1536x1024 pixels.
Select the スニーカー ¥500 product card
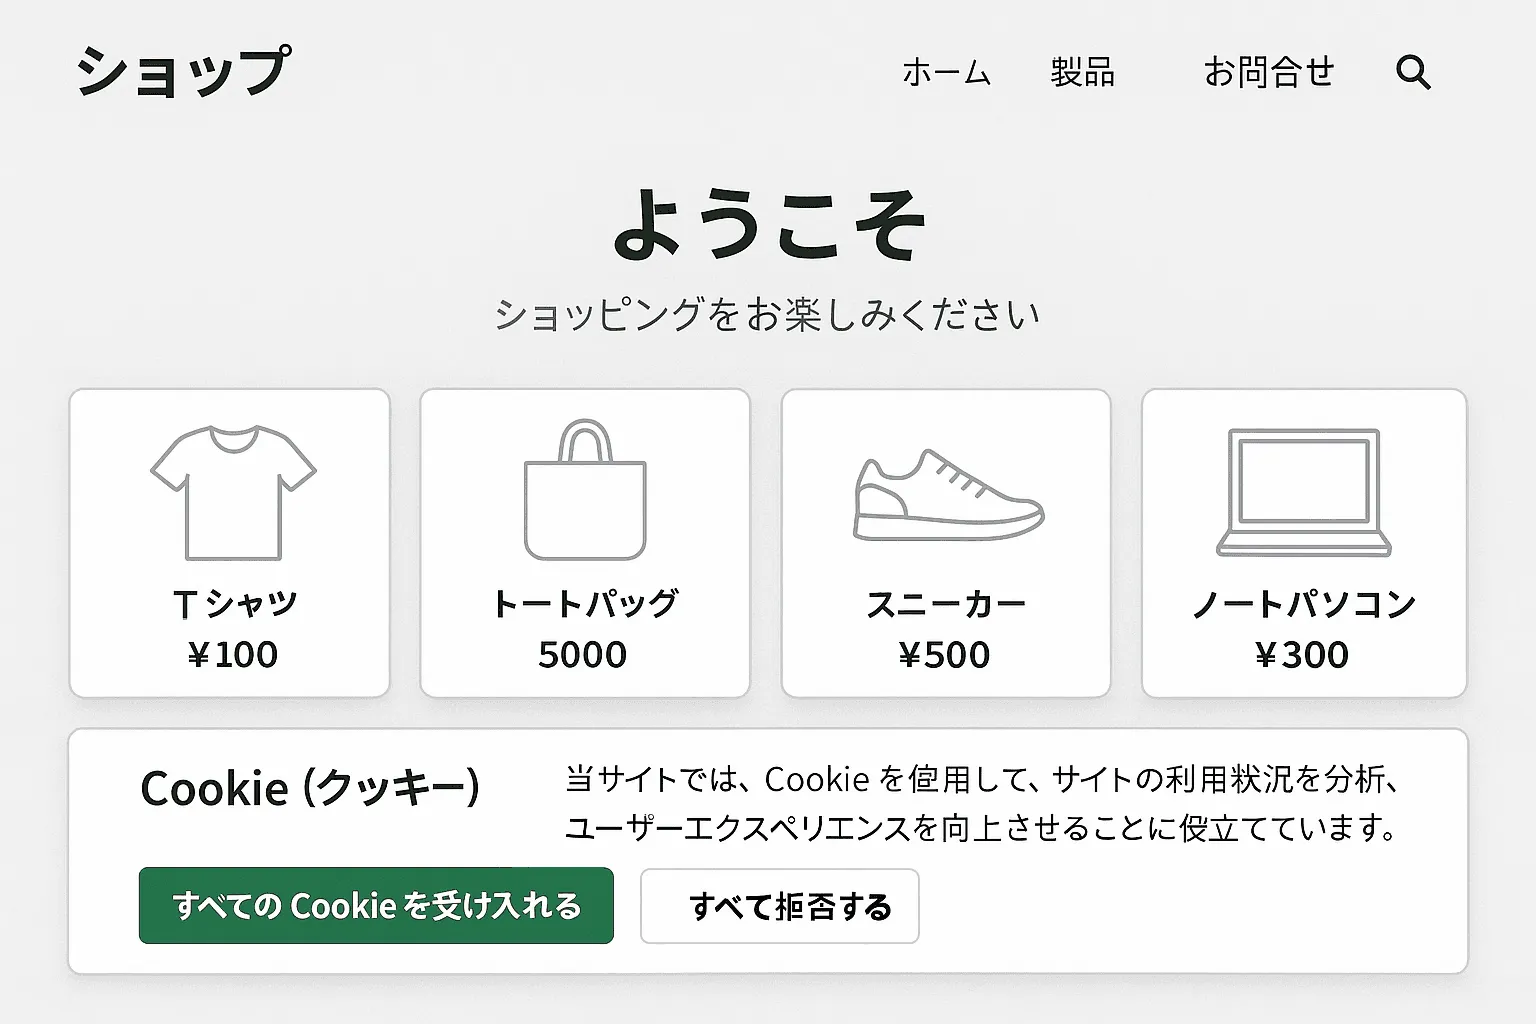(x=945, y=543)
